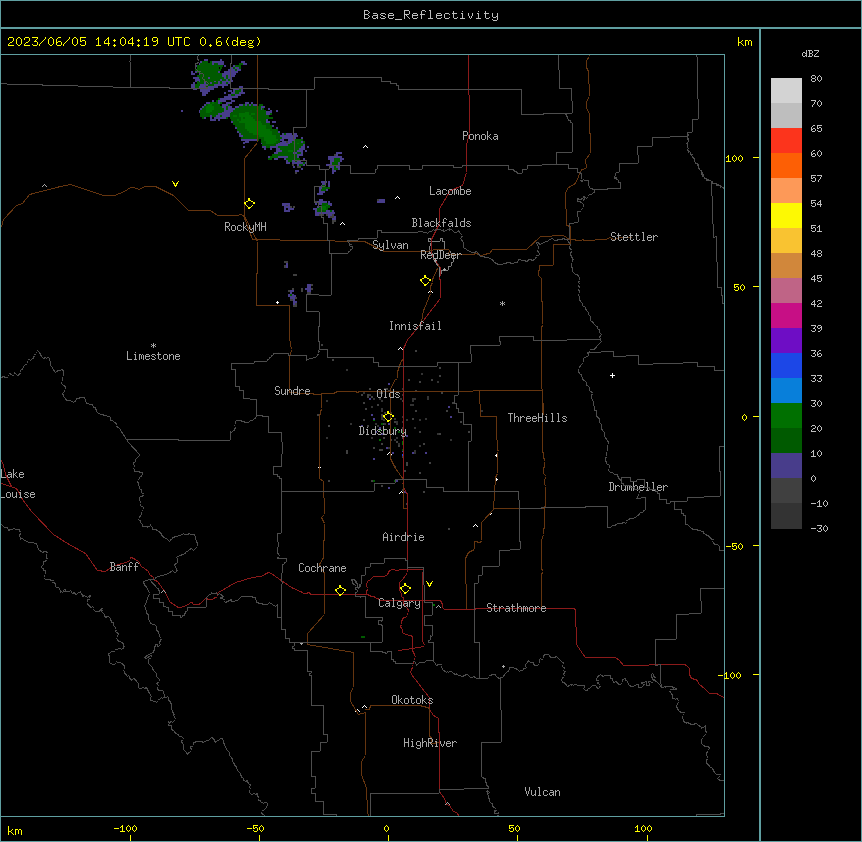This screenshot has height=842, width=862.
Task: Pick the white swatch between 80 and 70 dBZ
Action: point(786,91)
